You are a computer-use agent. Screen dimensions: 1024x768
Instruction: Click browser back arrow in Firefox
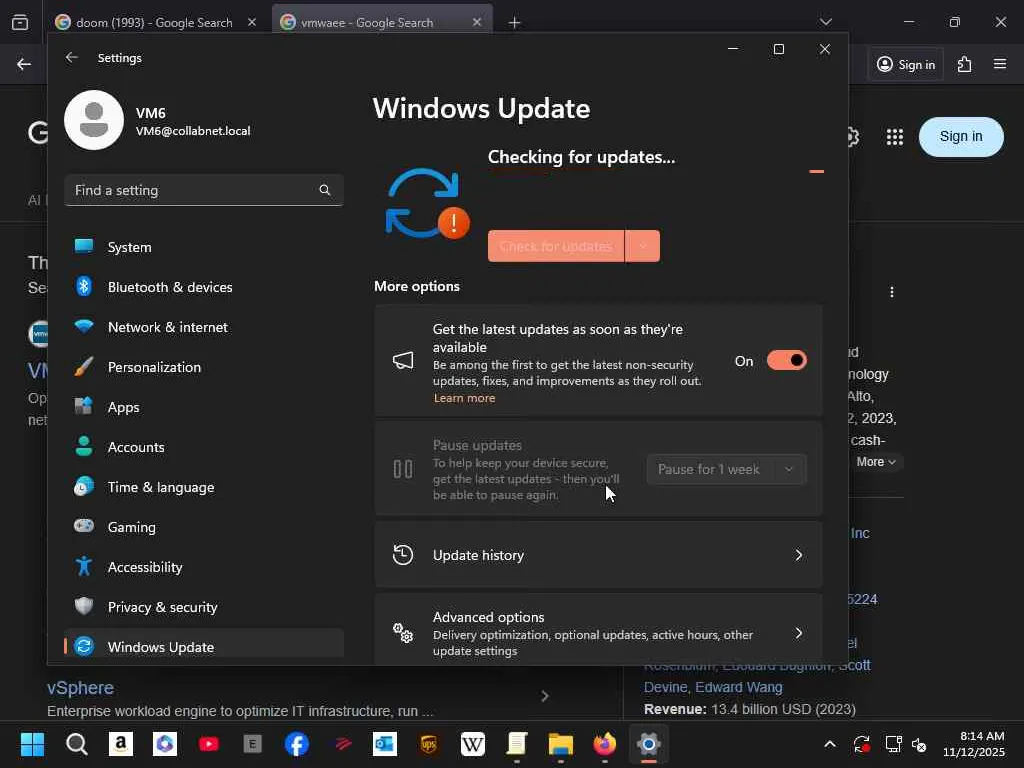pyautogui.click(x=24, y=64)
